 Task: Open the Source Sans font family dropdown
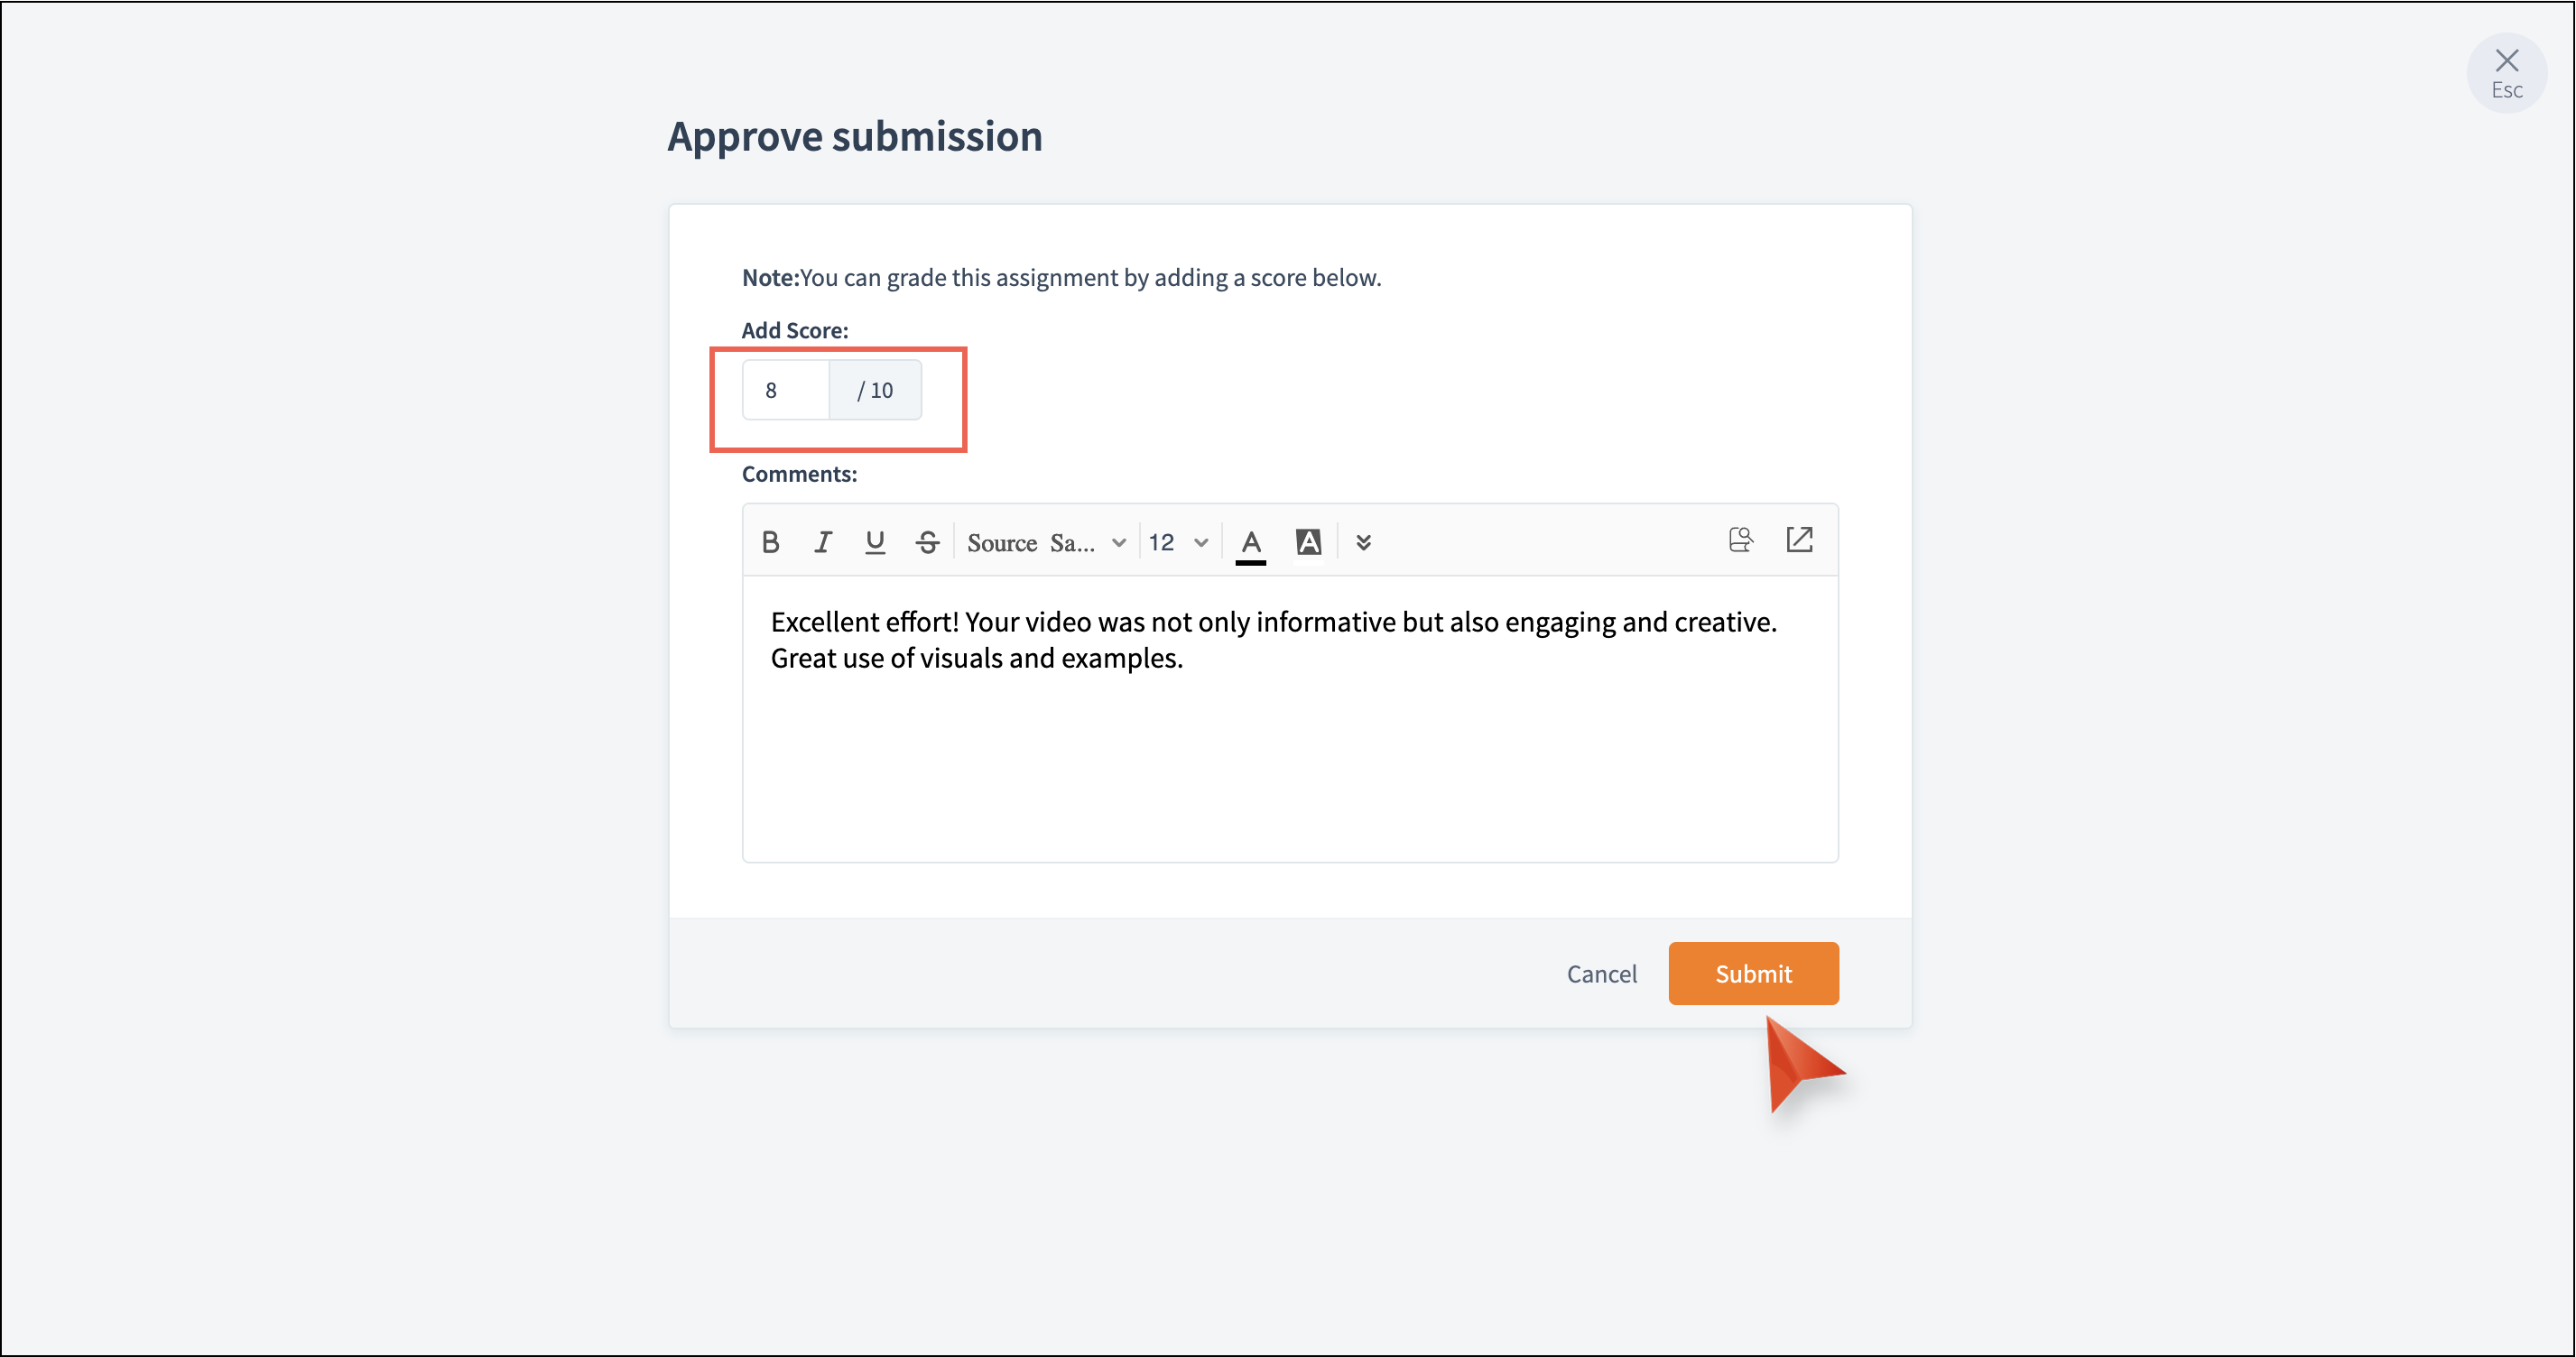[1046, 543]
